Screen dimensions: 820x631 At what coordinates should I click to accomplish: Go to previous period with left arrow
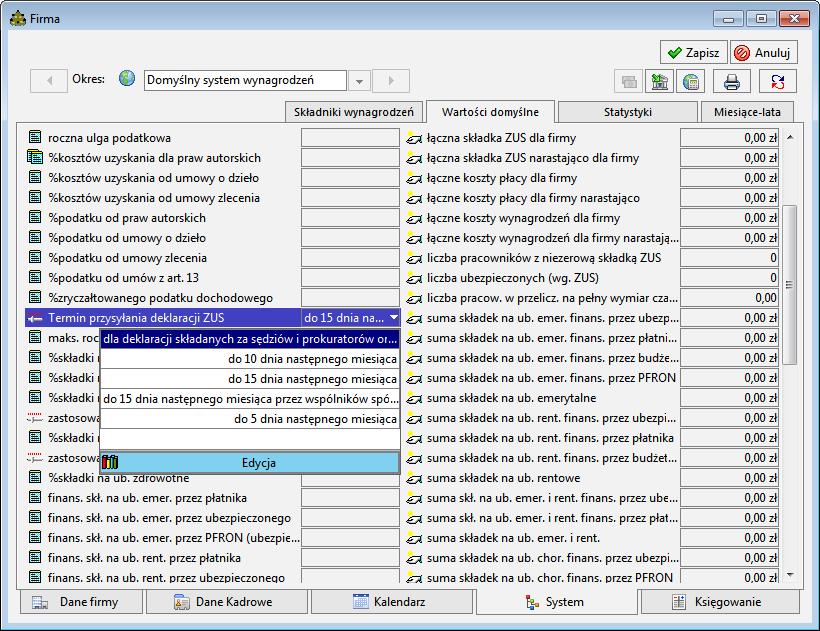point(49,81)
